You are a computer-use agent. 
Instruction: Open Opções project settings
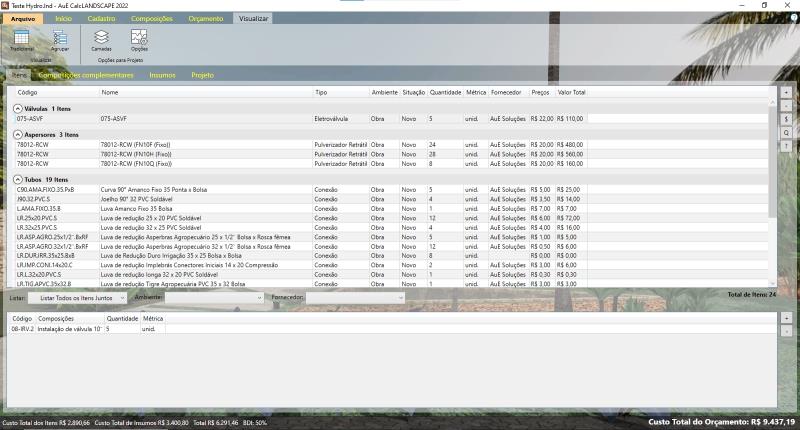pyautogui.click(x=139, y=40)
